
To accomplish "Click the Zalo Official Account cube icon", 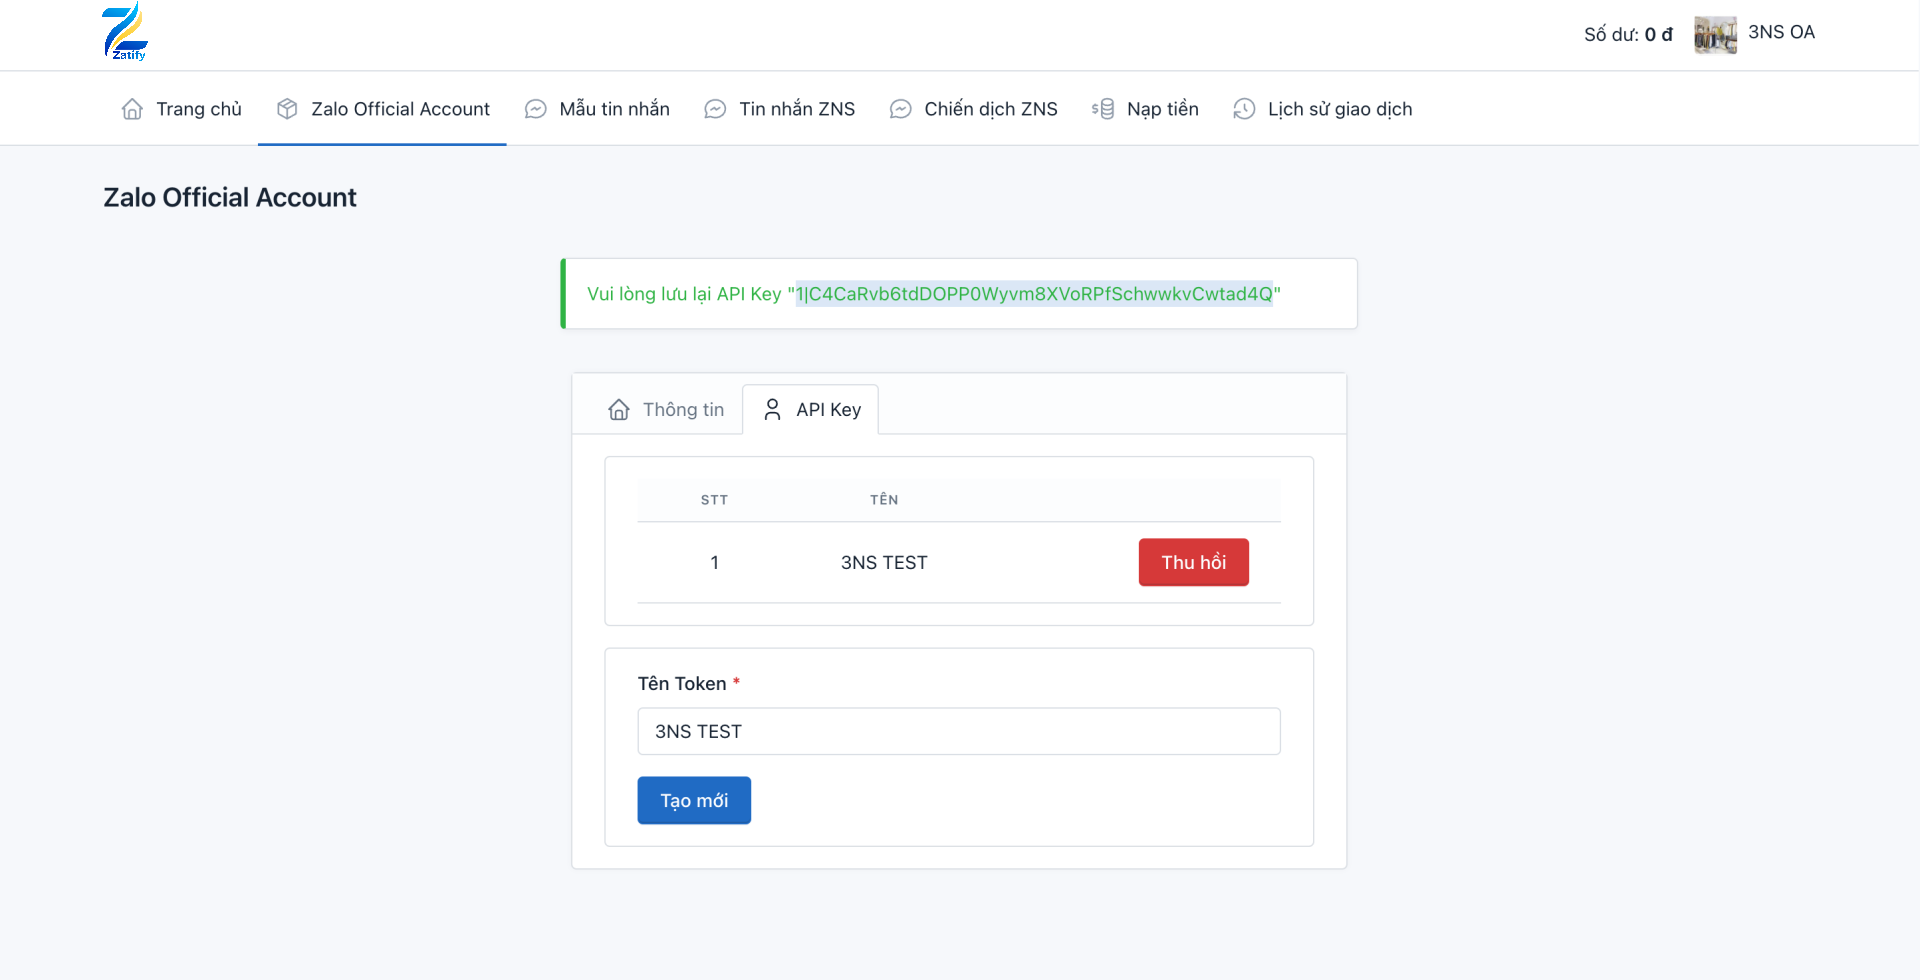I will [x=287, y=109].
